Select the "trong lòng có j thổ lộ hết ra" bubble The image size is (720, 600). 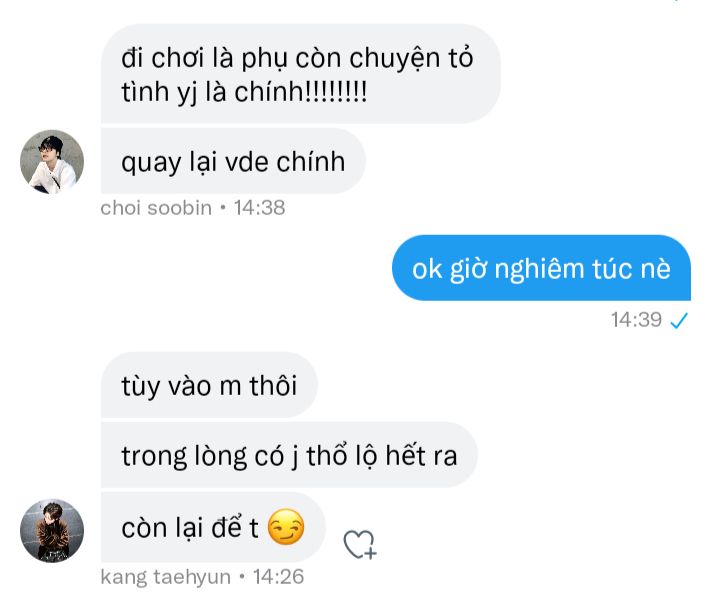pos(289,455)
